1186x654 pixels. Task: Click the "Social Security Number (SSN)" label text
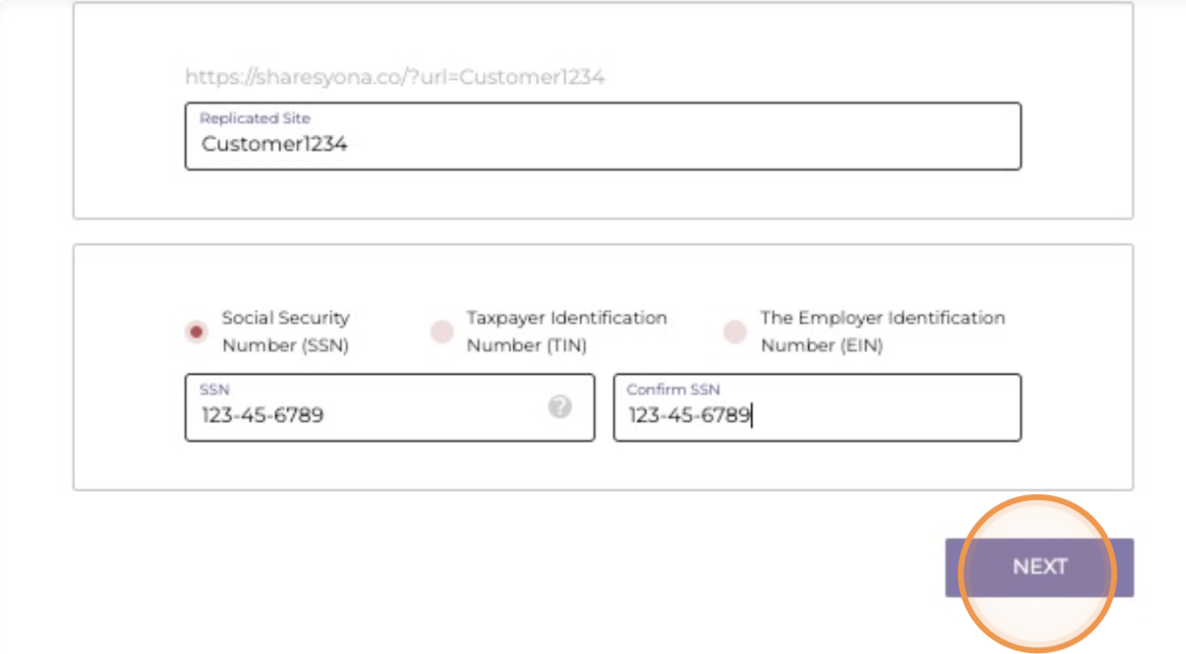(285, 331)
